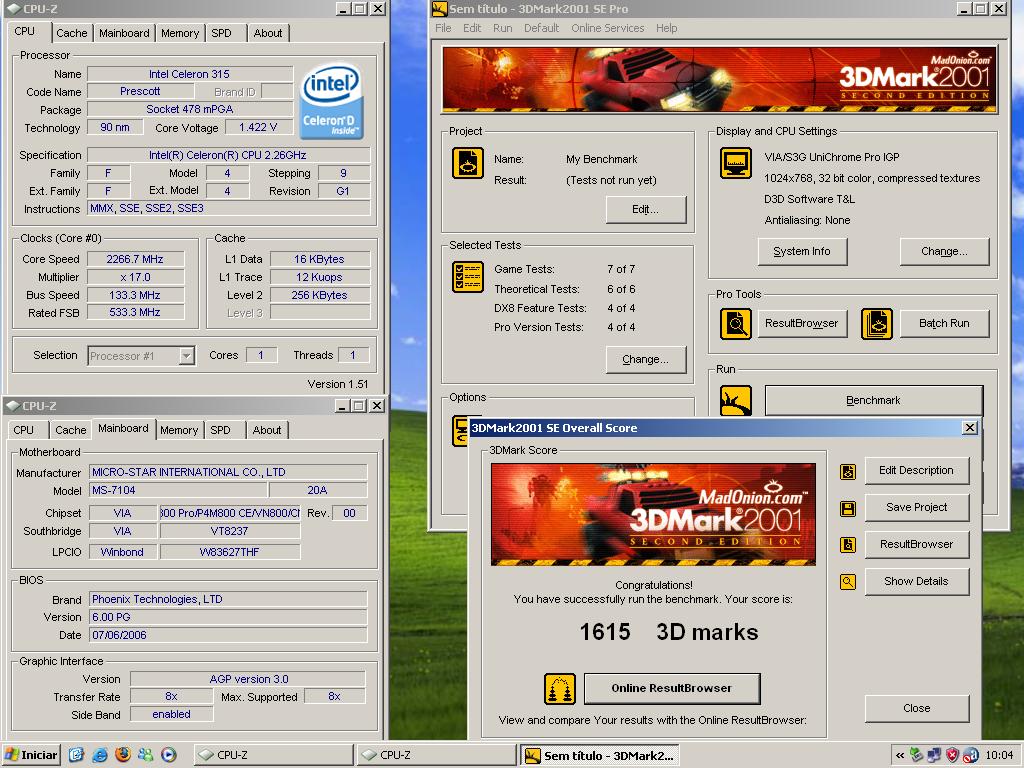Click the System Info button
This screenshot has height=768, width=1024.
coord(802,251)
